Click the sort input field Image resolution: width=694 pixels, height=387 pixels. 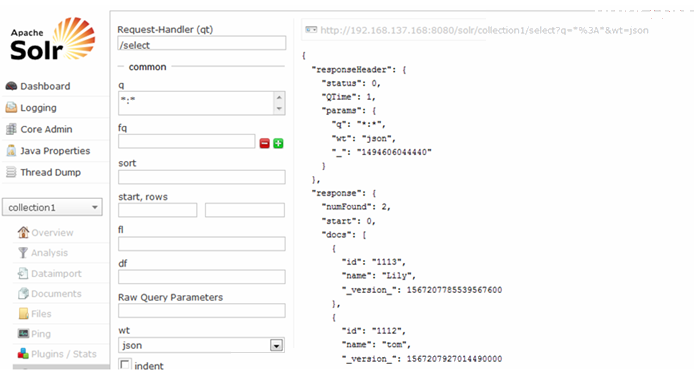click(x=202, y=177)
